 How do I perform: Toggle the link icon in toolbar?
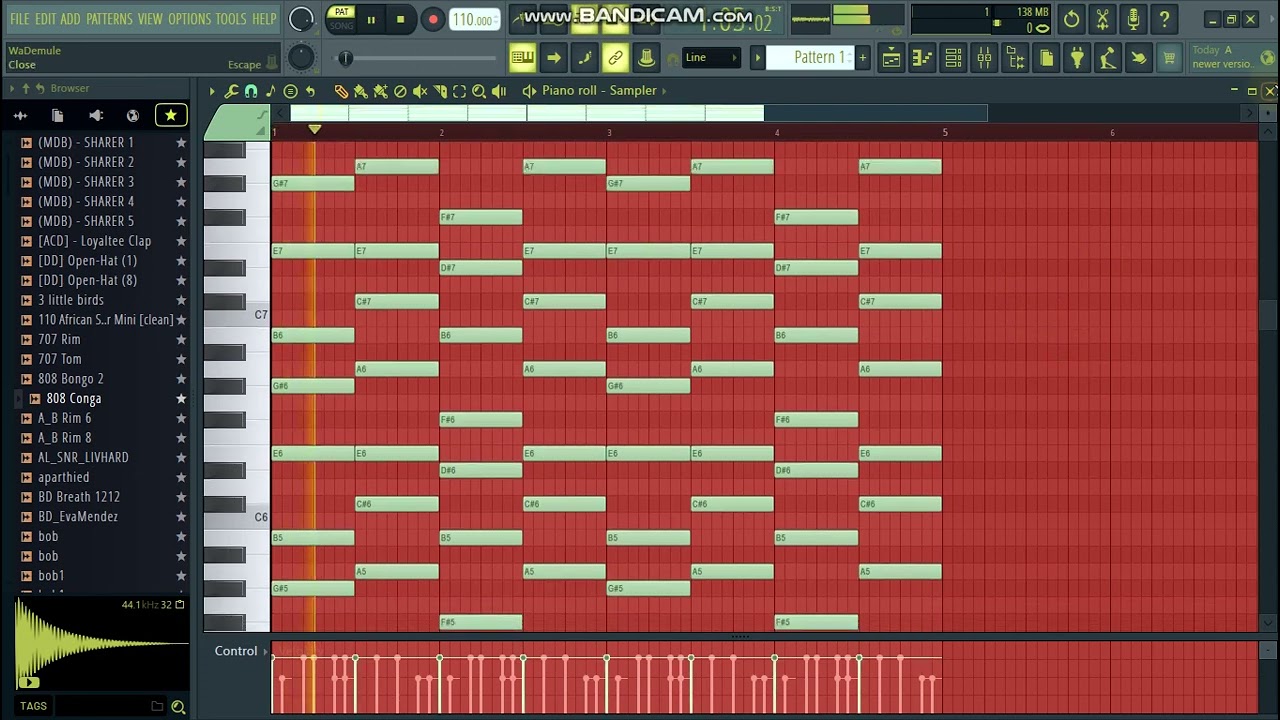[x=615, y=58]
